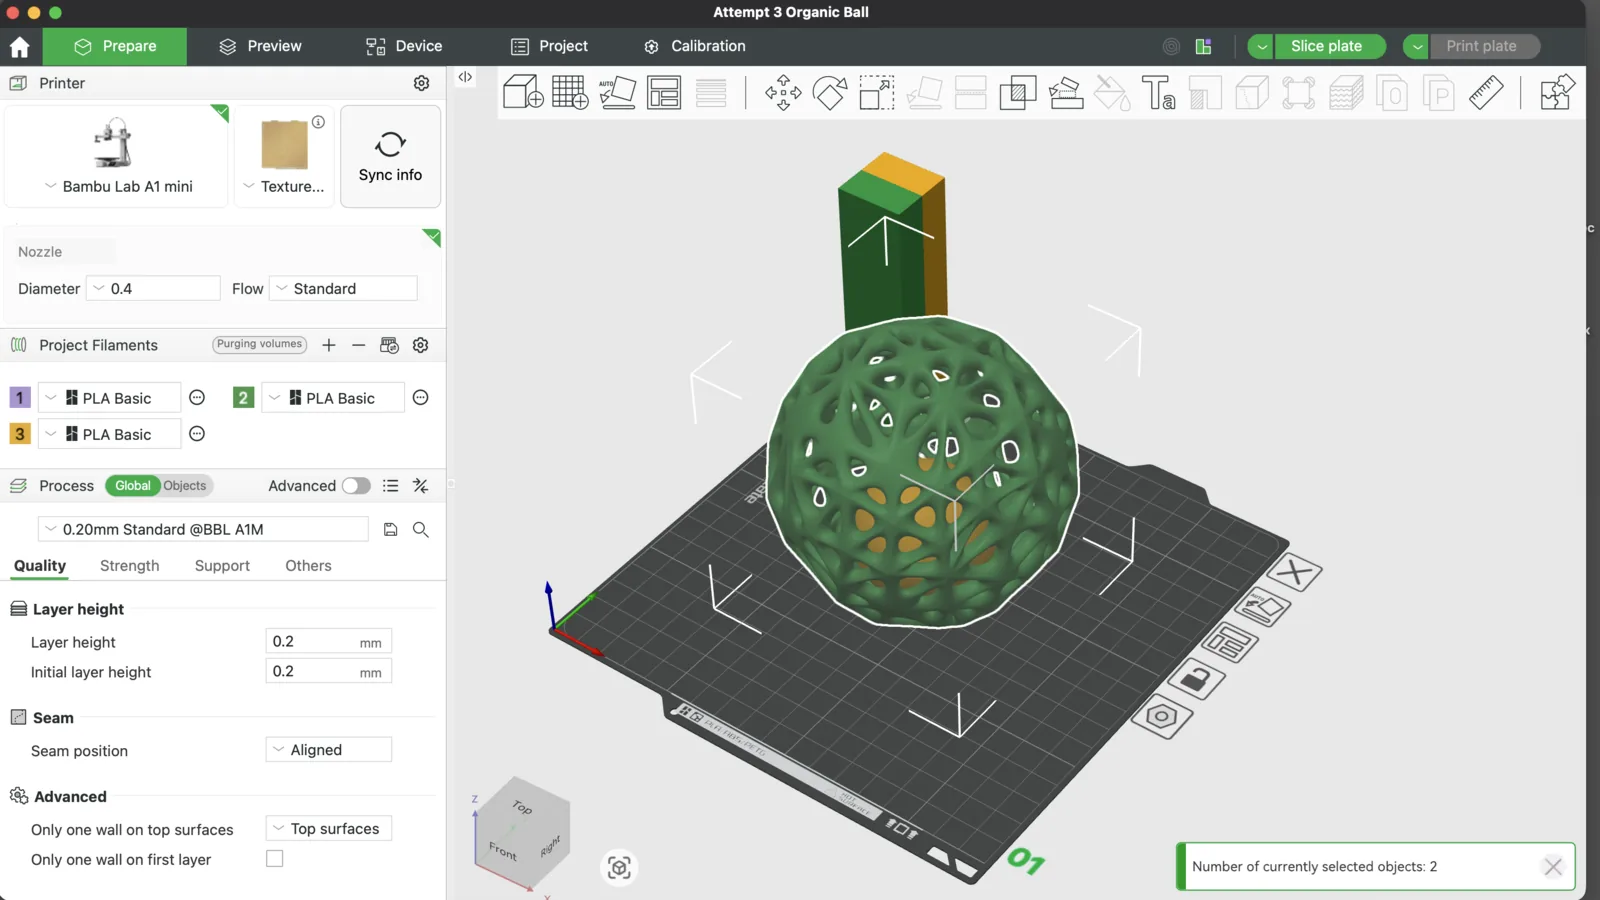1600x900 pixels.
Task: Click the Slice plate button
Action: click(1326, 46)
